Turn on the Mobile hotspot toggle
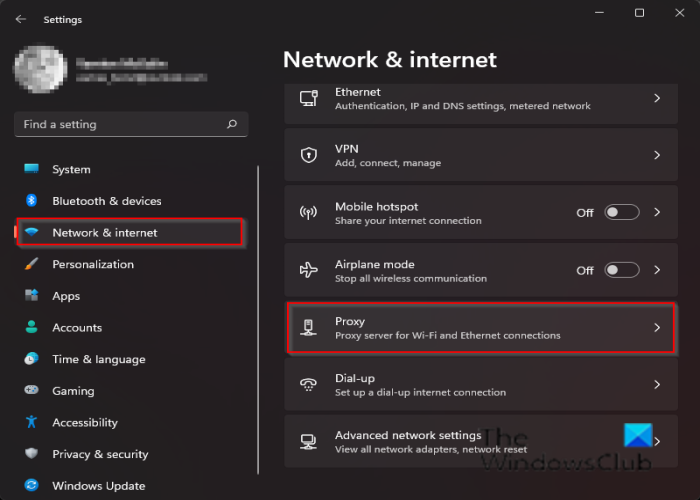 [x=621, y=212]
